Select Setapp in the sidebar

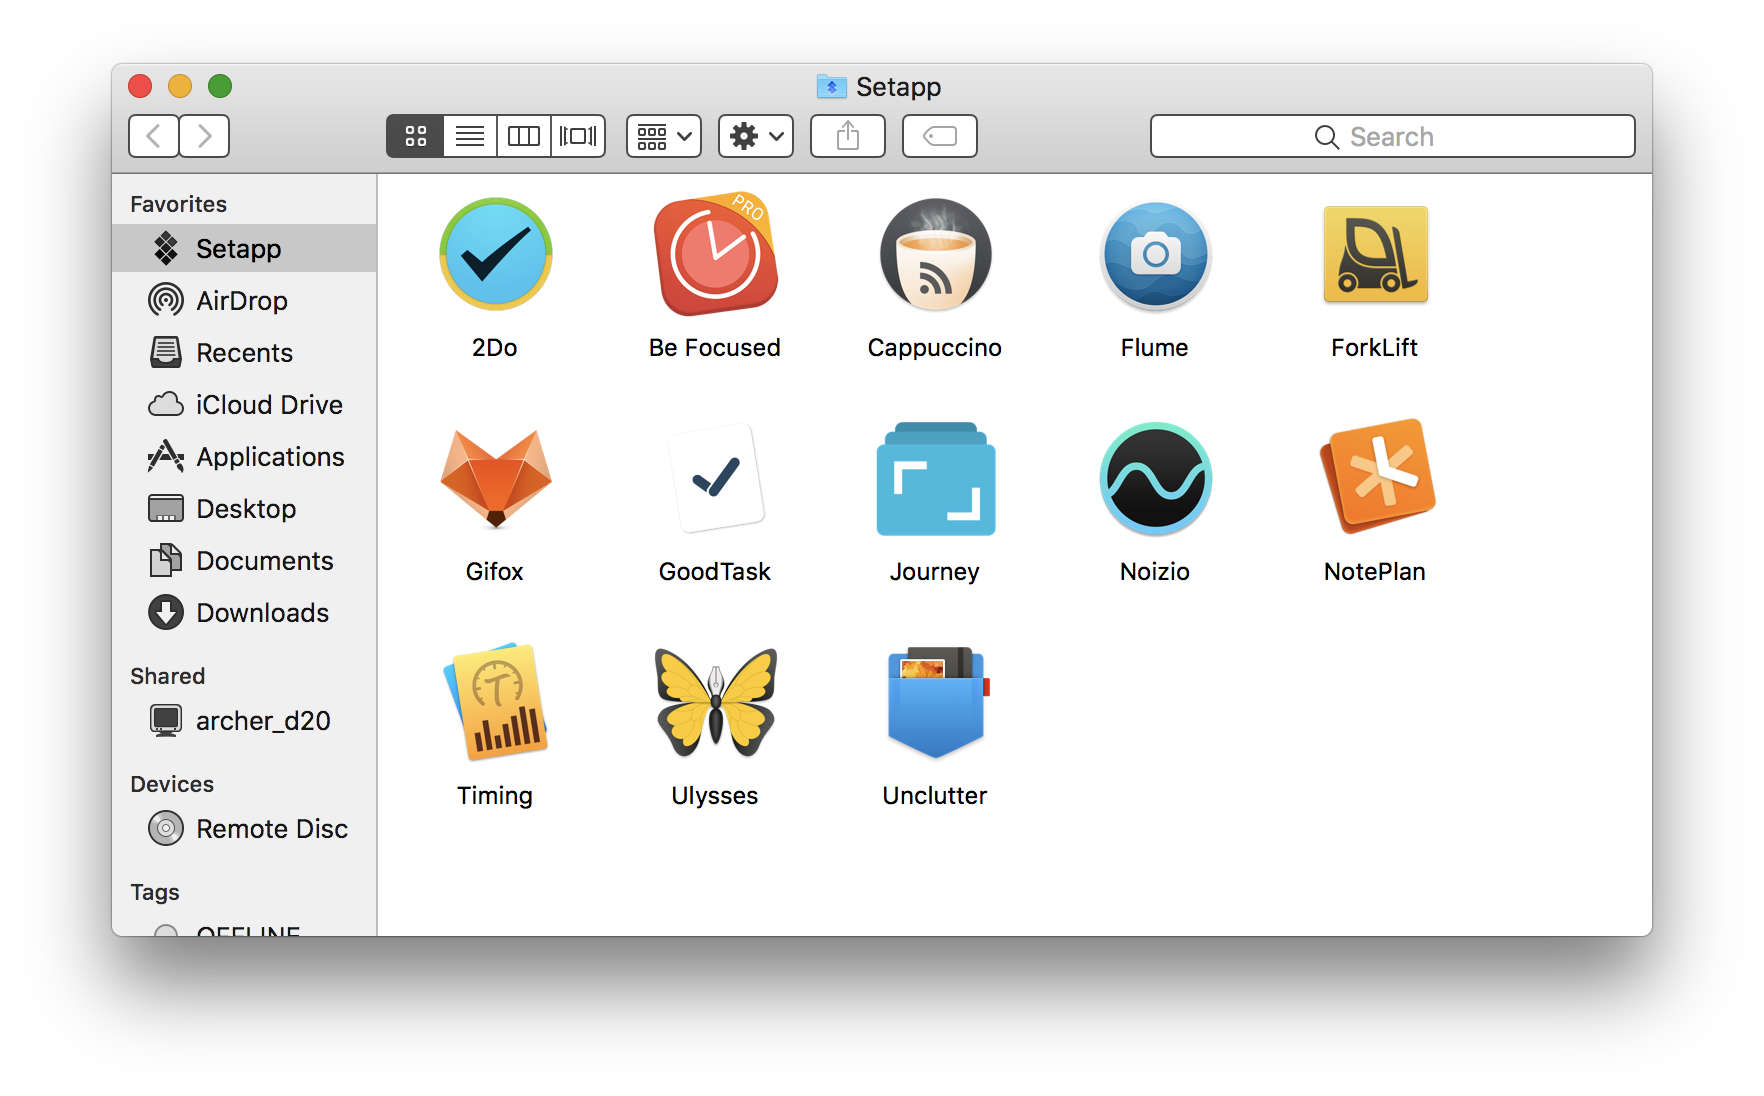[x=244, y=248]
